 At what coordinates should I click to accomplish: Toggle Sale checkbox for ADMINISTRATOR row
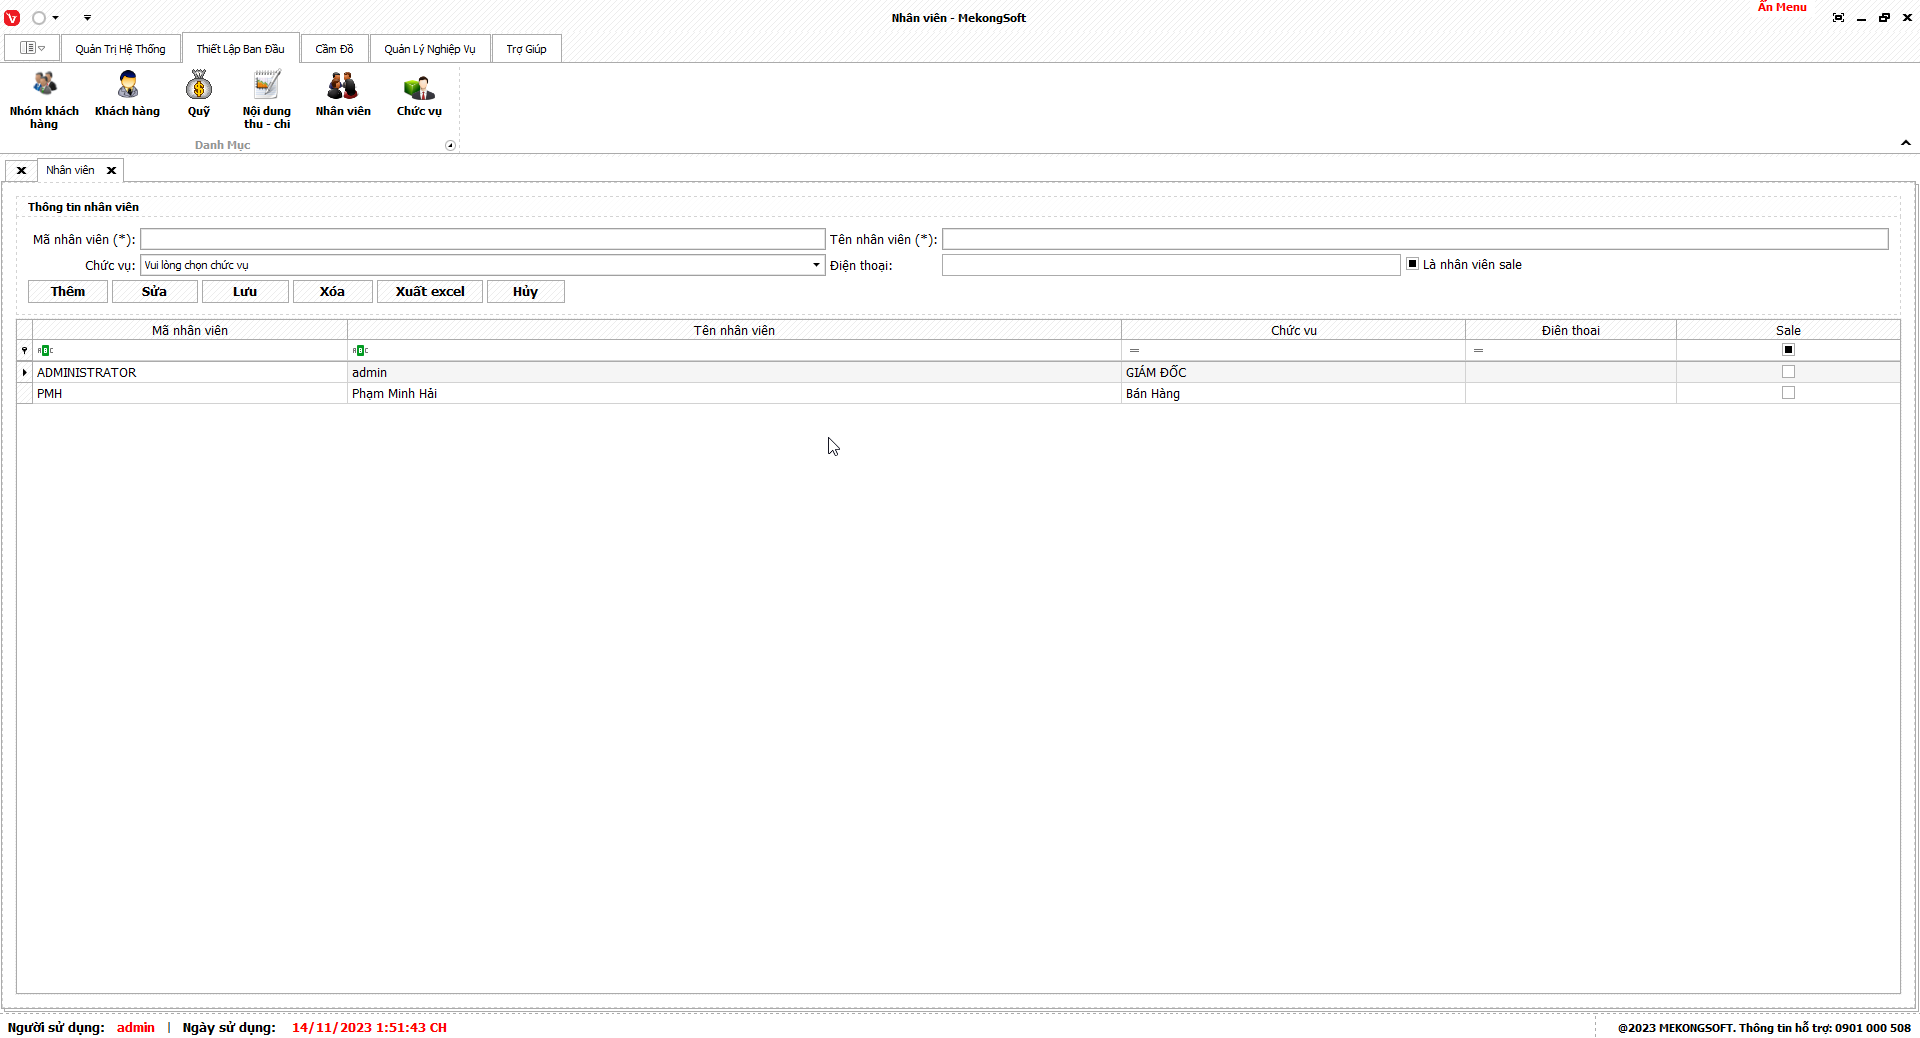[1788, 372]
